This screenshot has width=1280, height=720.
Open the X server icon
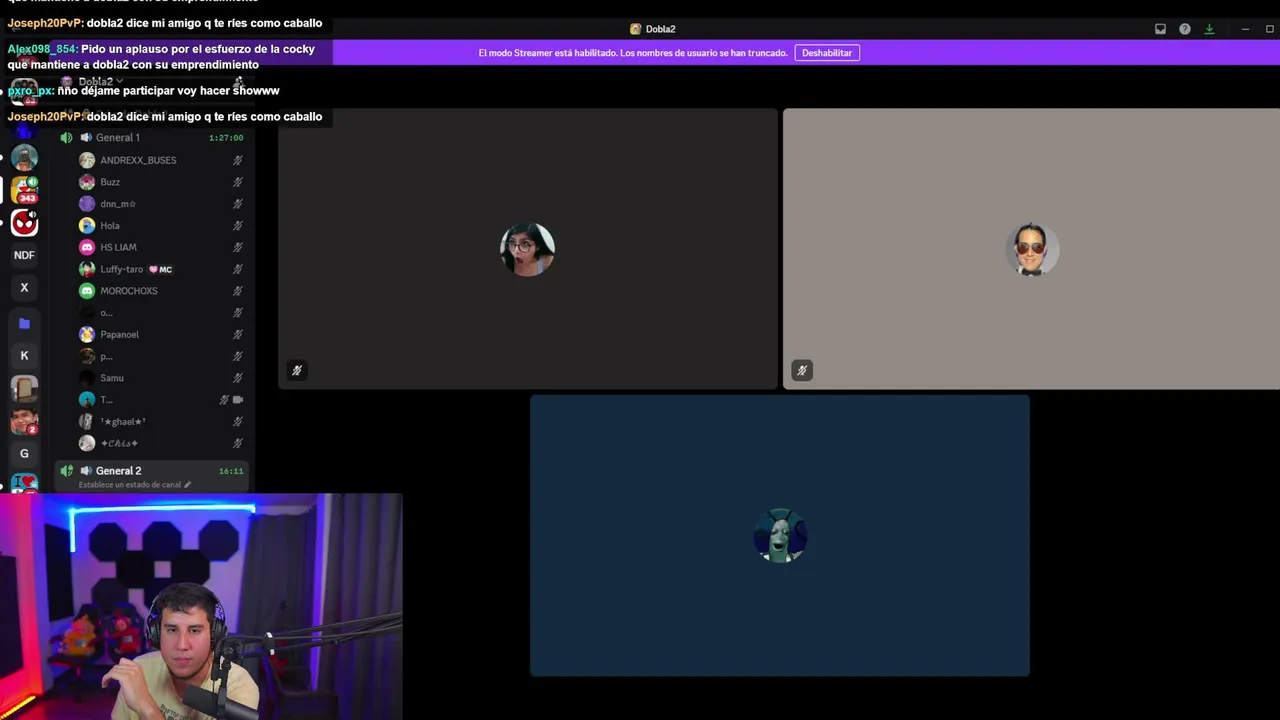pyautogui.click(x=24, y=288)
